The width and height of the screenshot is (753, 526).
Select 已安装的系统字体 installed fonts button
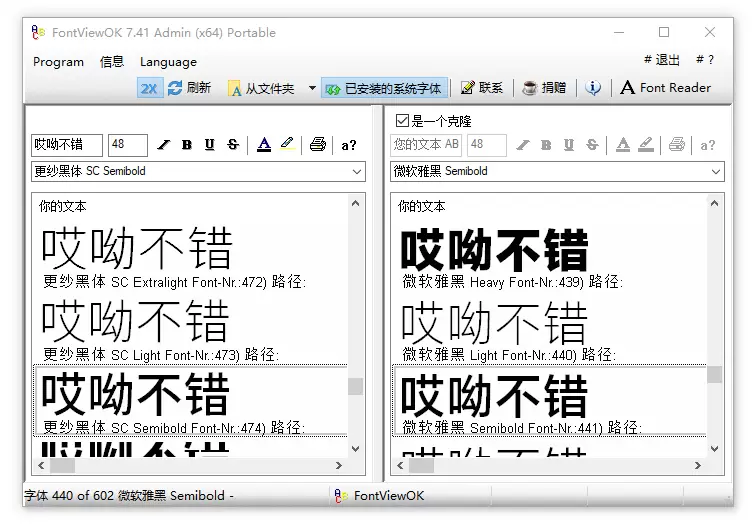[384, 88]
